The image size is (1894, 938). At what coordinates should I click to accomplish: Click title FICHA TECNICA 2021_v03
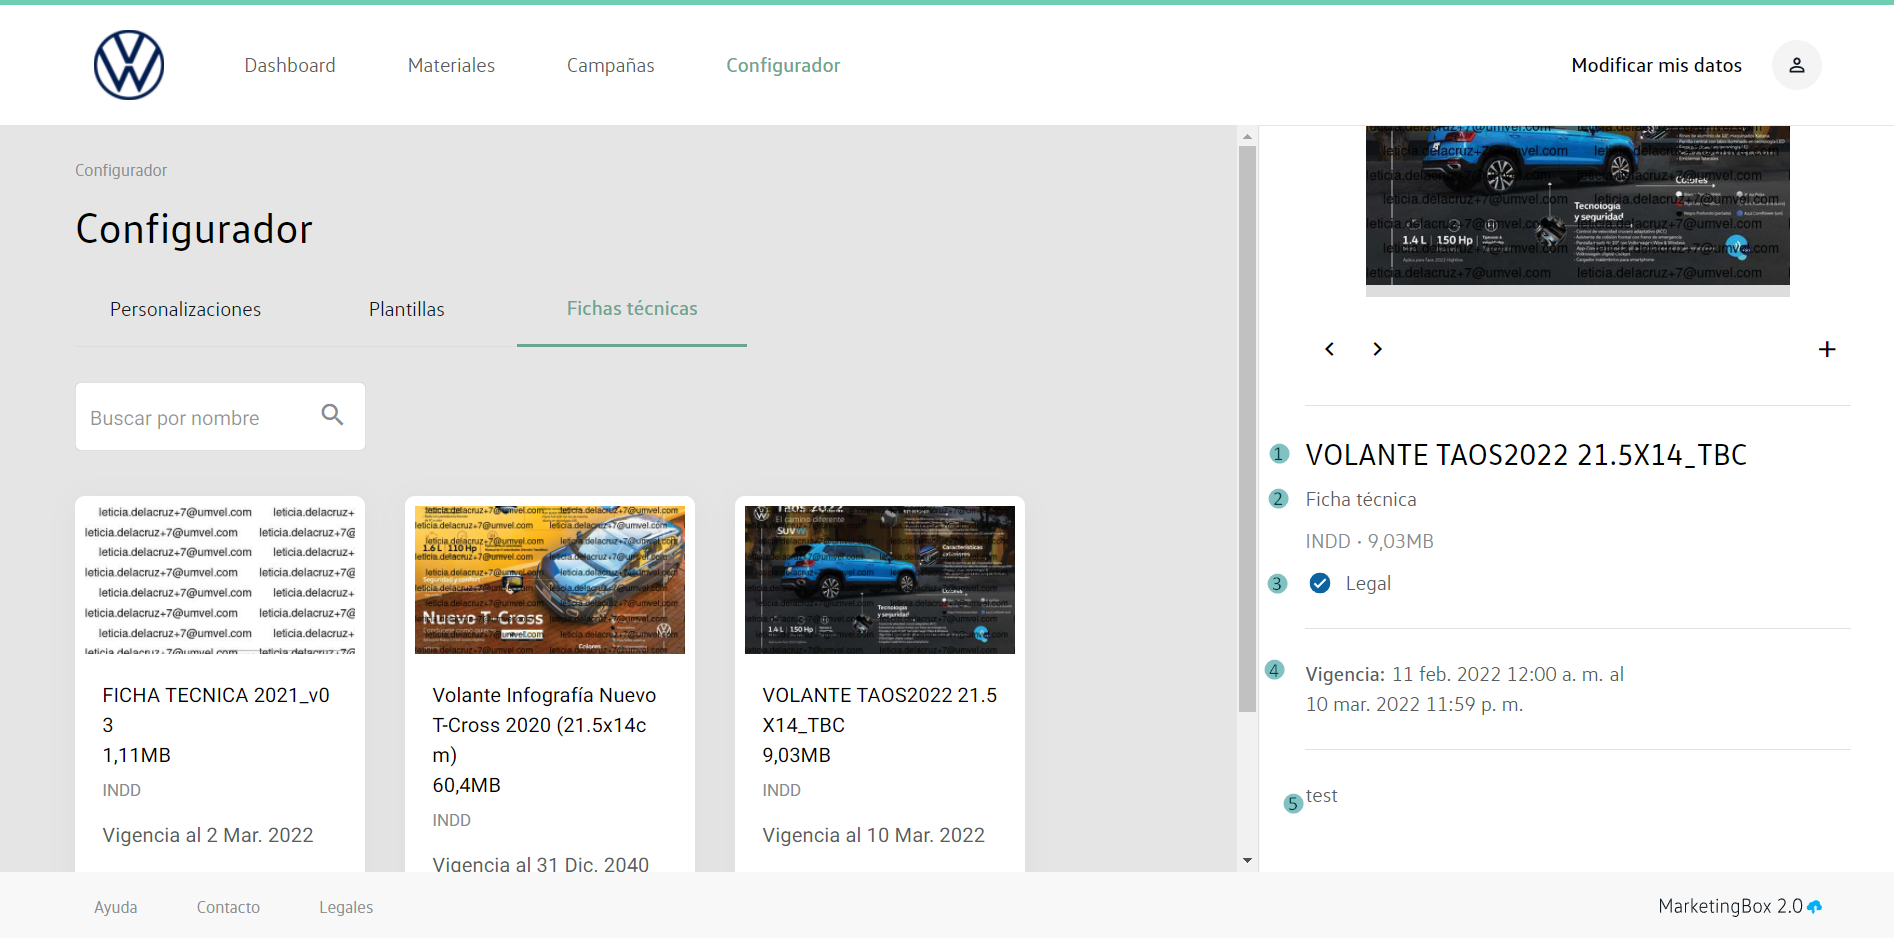(x=216, y=710)
